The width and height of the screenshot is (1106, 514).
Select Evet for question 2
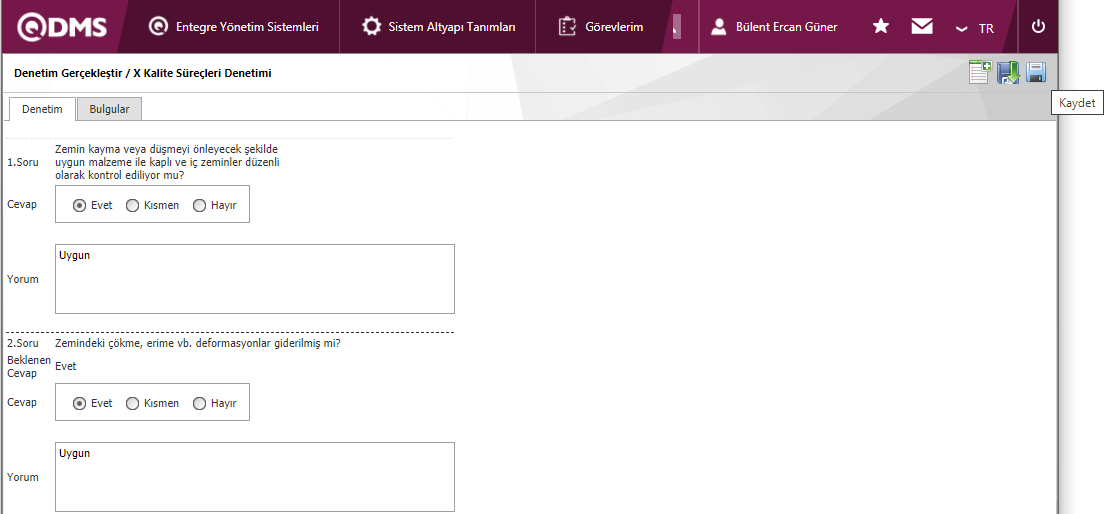[80, 403]
